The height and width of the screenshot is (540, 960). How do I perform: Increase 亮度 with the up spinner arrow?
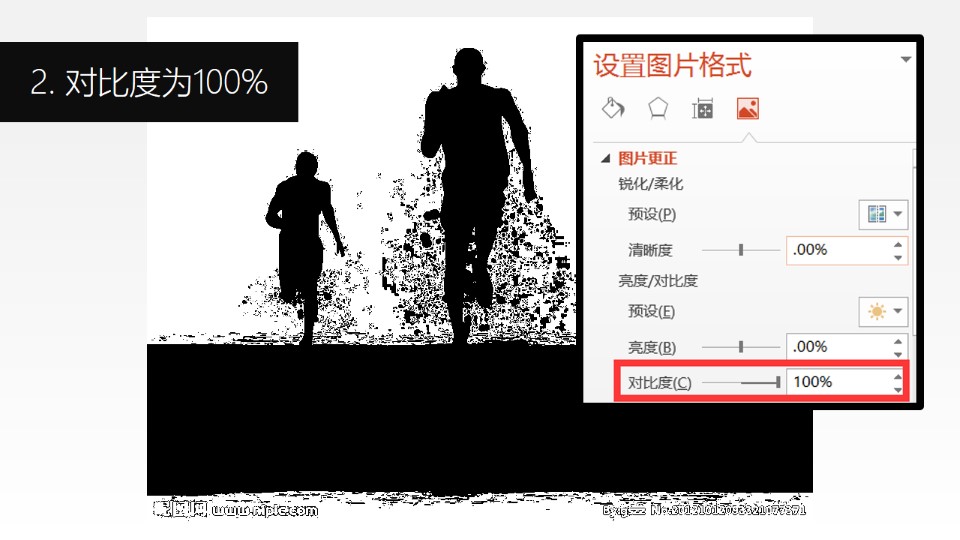898,341
